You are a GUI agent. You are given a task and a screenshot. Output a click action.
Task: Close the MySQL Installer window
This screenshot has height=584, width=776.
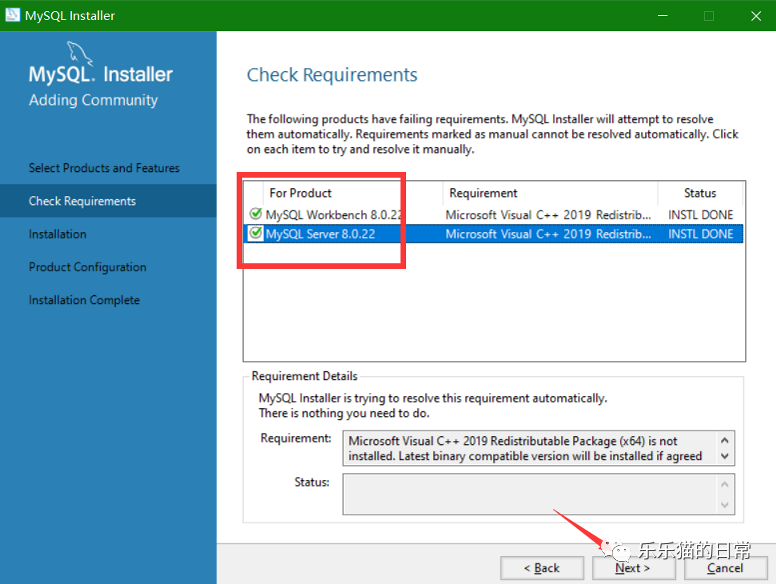point(756,15)
